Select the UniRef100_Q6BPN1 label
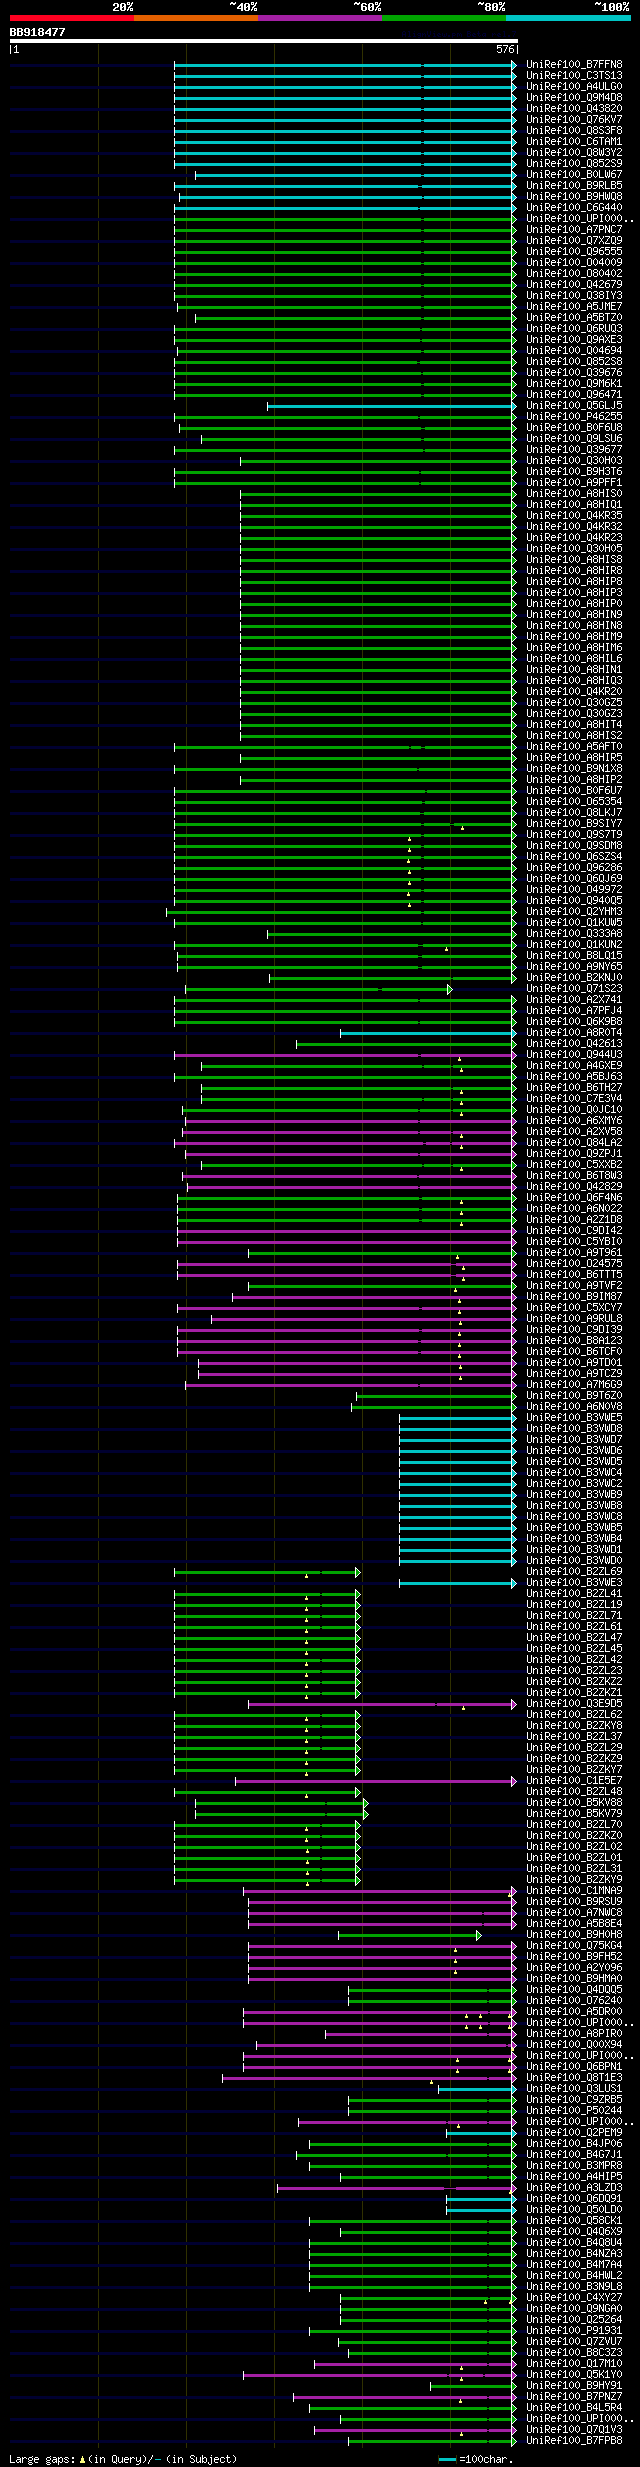 (x=574, y=2066)
